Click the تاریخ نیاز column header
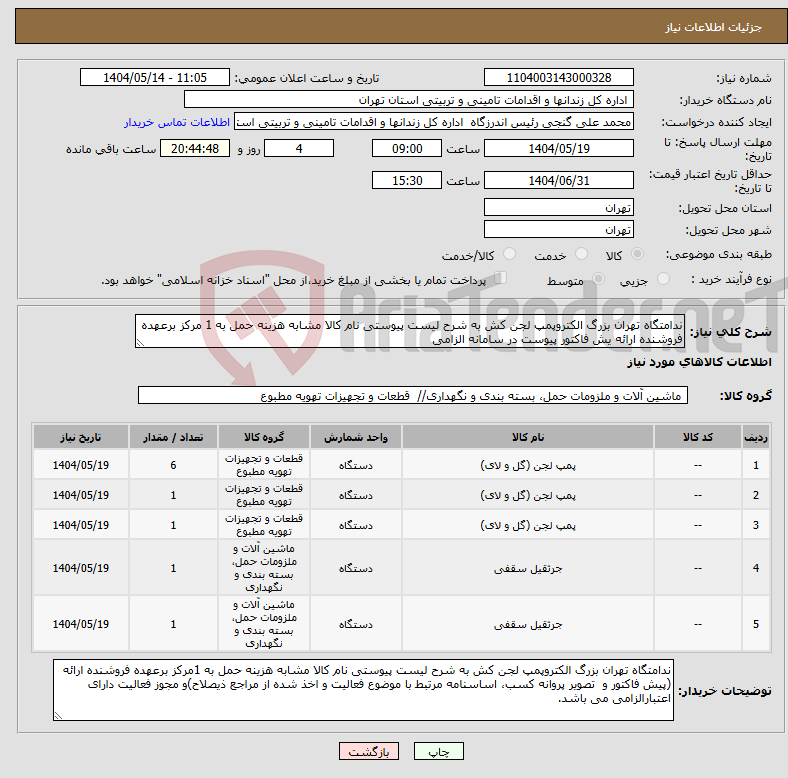Image resolution: width=788 pixels, height=778 pixels. (x=81, y=437)
